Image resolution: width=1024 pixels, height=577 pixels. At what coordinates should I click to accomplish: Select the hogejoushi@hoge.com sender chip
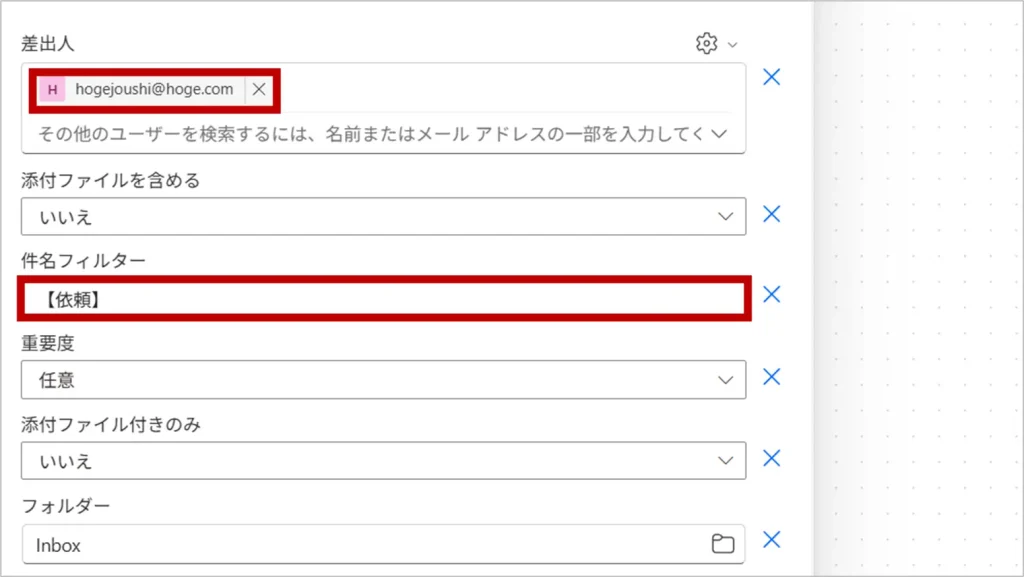coord(154,90)
